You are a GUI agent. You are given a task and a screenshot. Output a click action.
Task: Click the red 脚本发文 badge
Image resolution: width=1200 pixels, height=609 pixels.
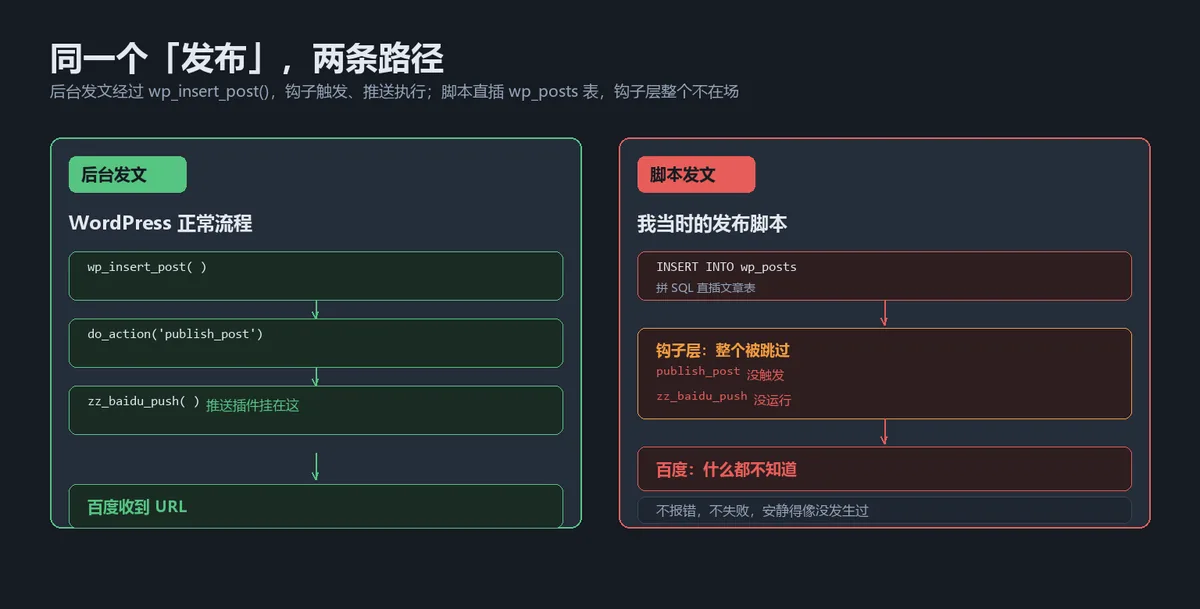[696, 174]
